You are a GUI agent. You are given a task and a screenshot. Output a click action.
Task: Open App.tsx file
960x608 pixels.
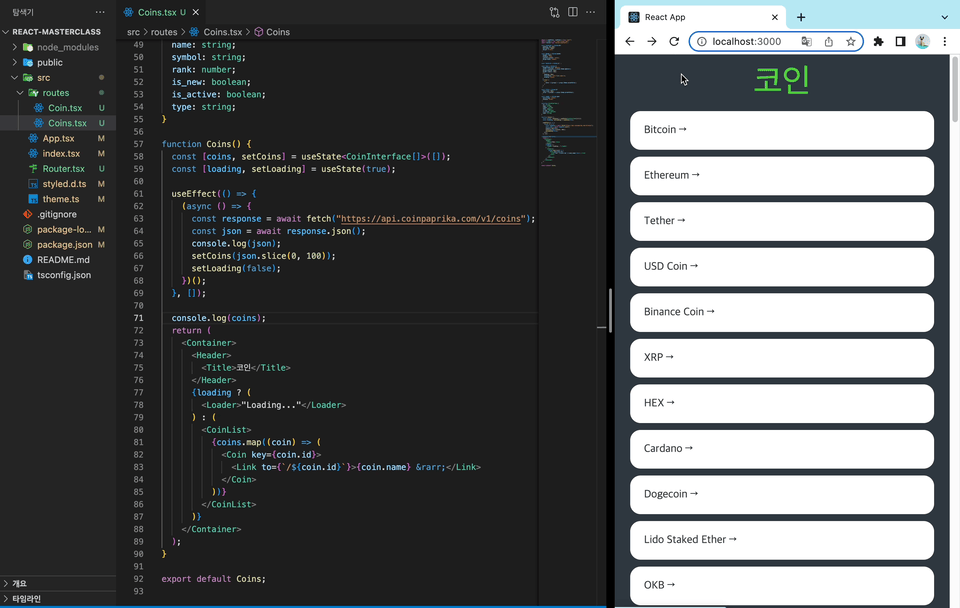click(x=58, y=138)
